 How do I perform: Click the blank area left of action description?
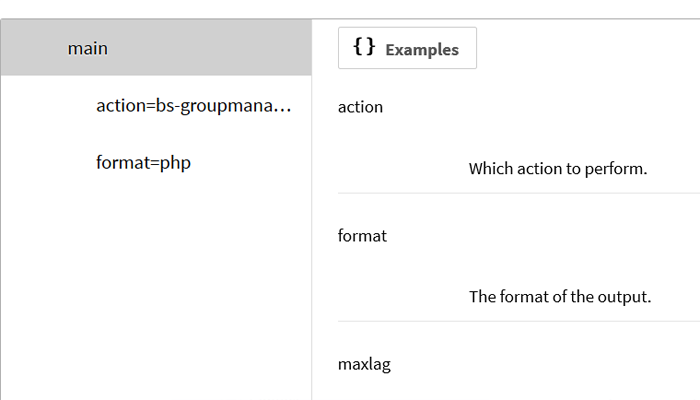pyautogui.click(x=400, y=168)
